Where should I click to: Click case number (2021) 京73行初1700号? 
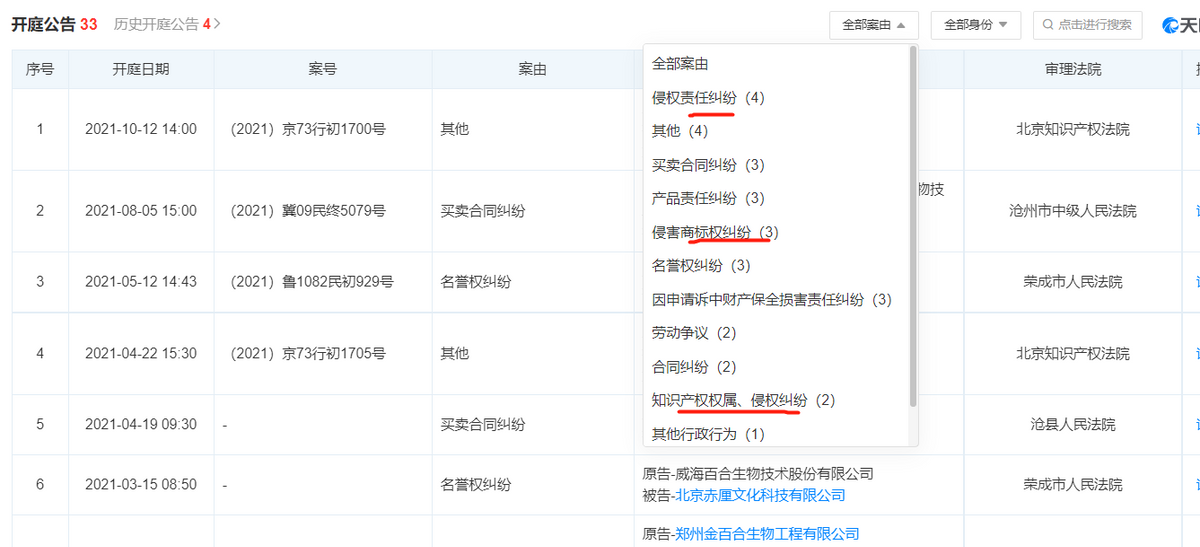309,129
